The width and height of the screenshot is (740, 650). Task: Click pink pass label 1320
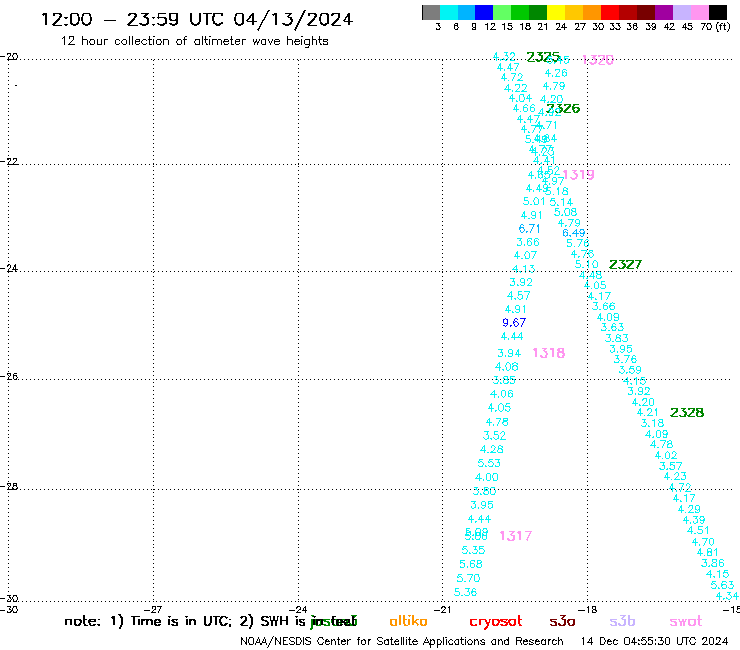pos(598,59)
